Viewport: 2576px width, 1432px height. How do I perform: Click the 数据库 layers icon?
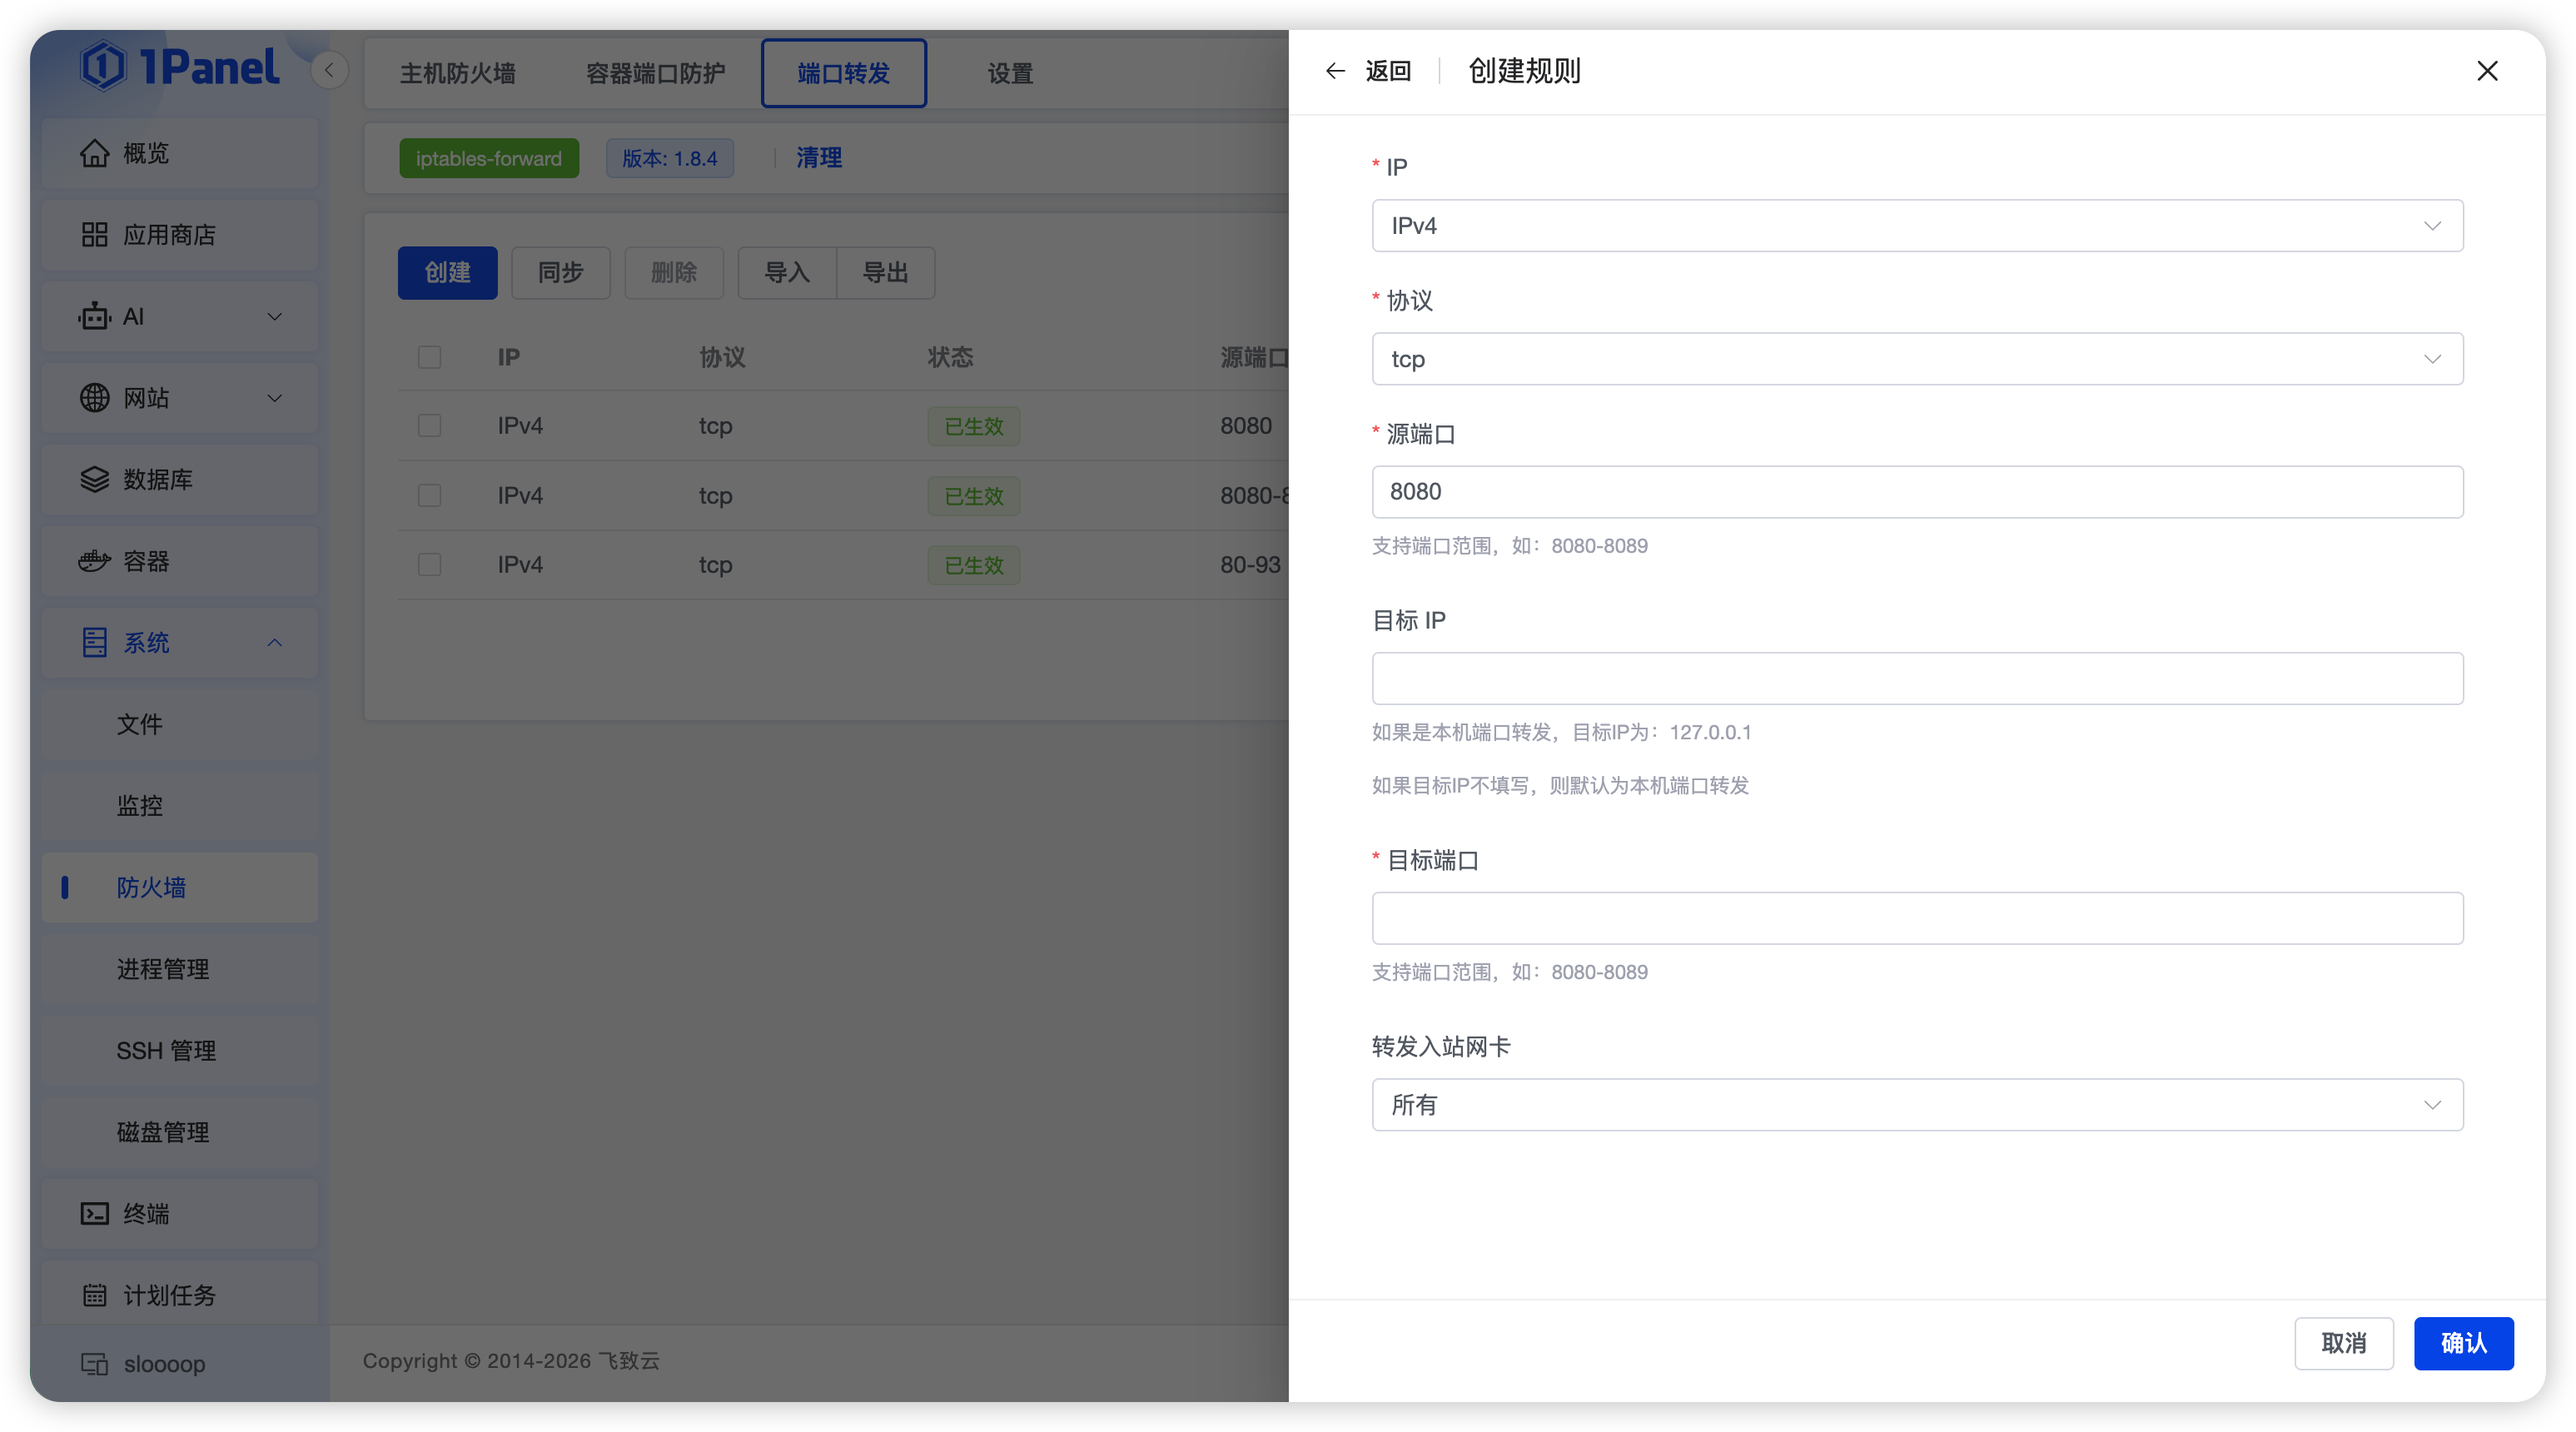click(95, 479)
